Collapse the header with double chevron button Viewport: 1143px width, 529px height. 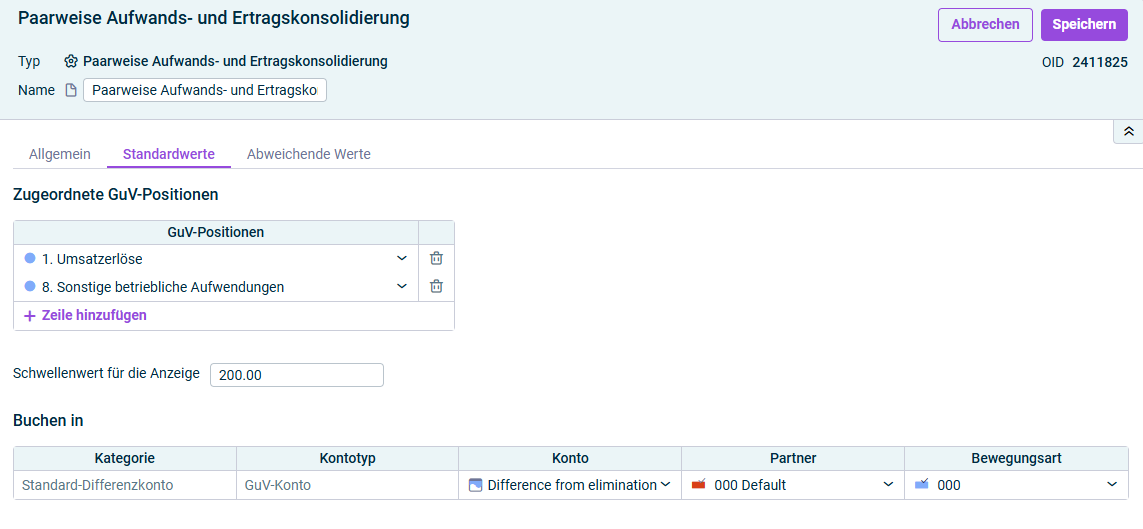[1128, 131]
